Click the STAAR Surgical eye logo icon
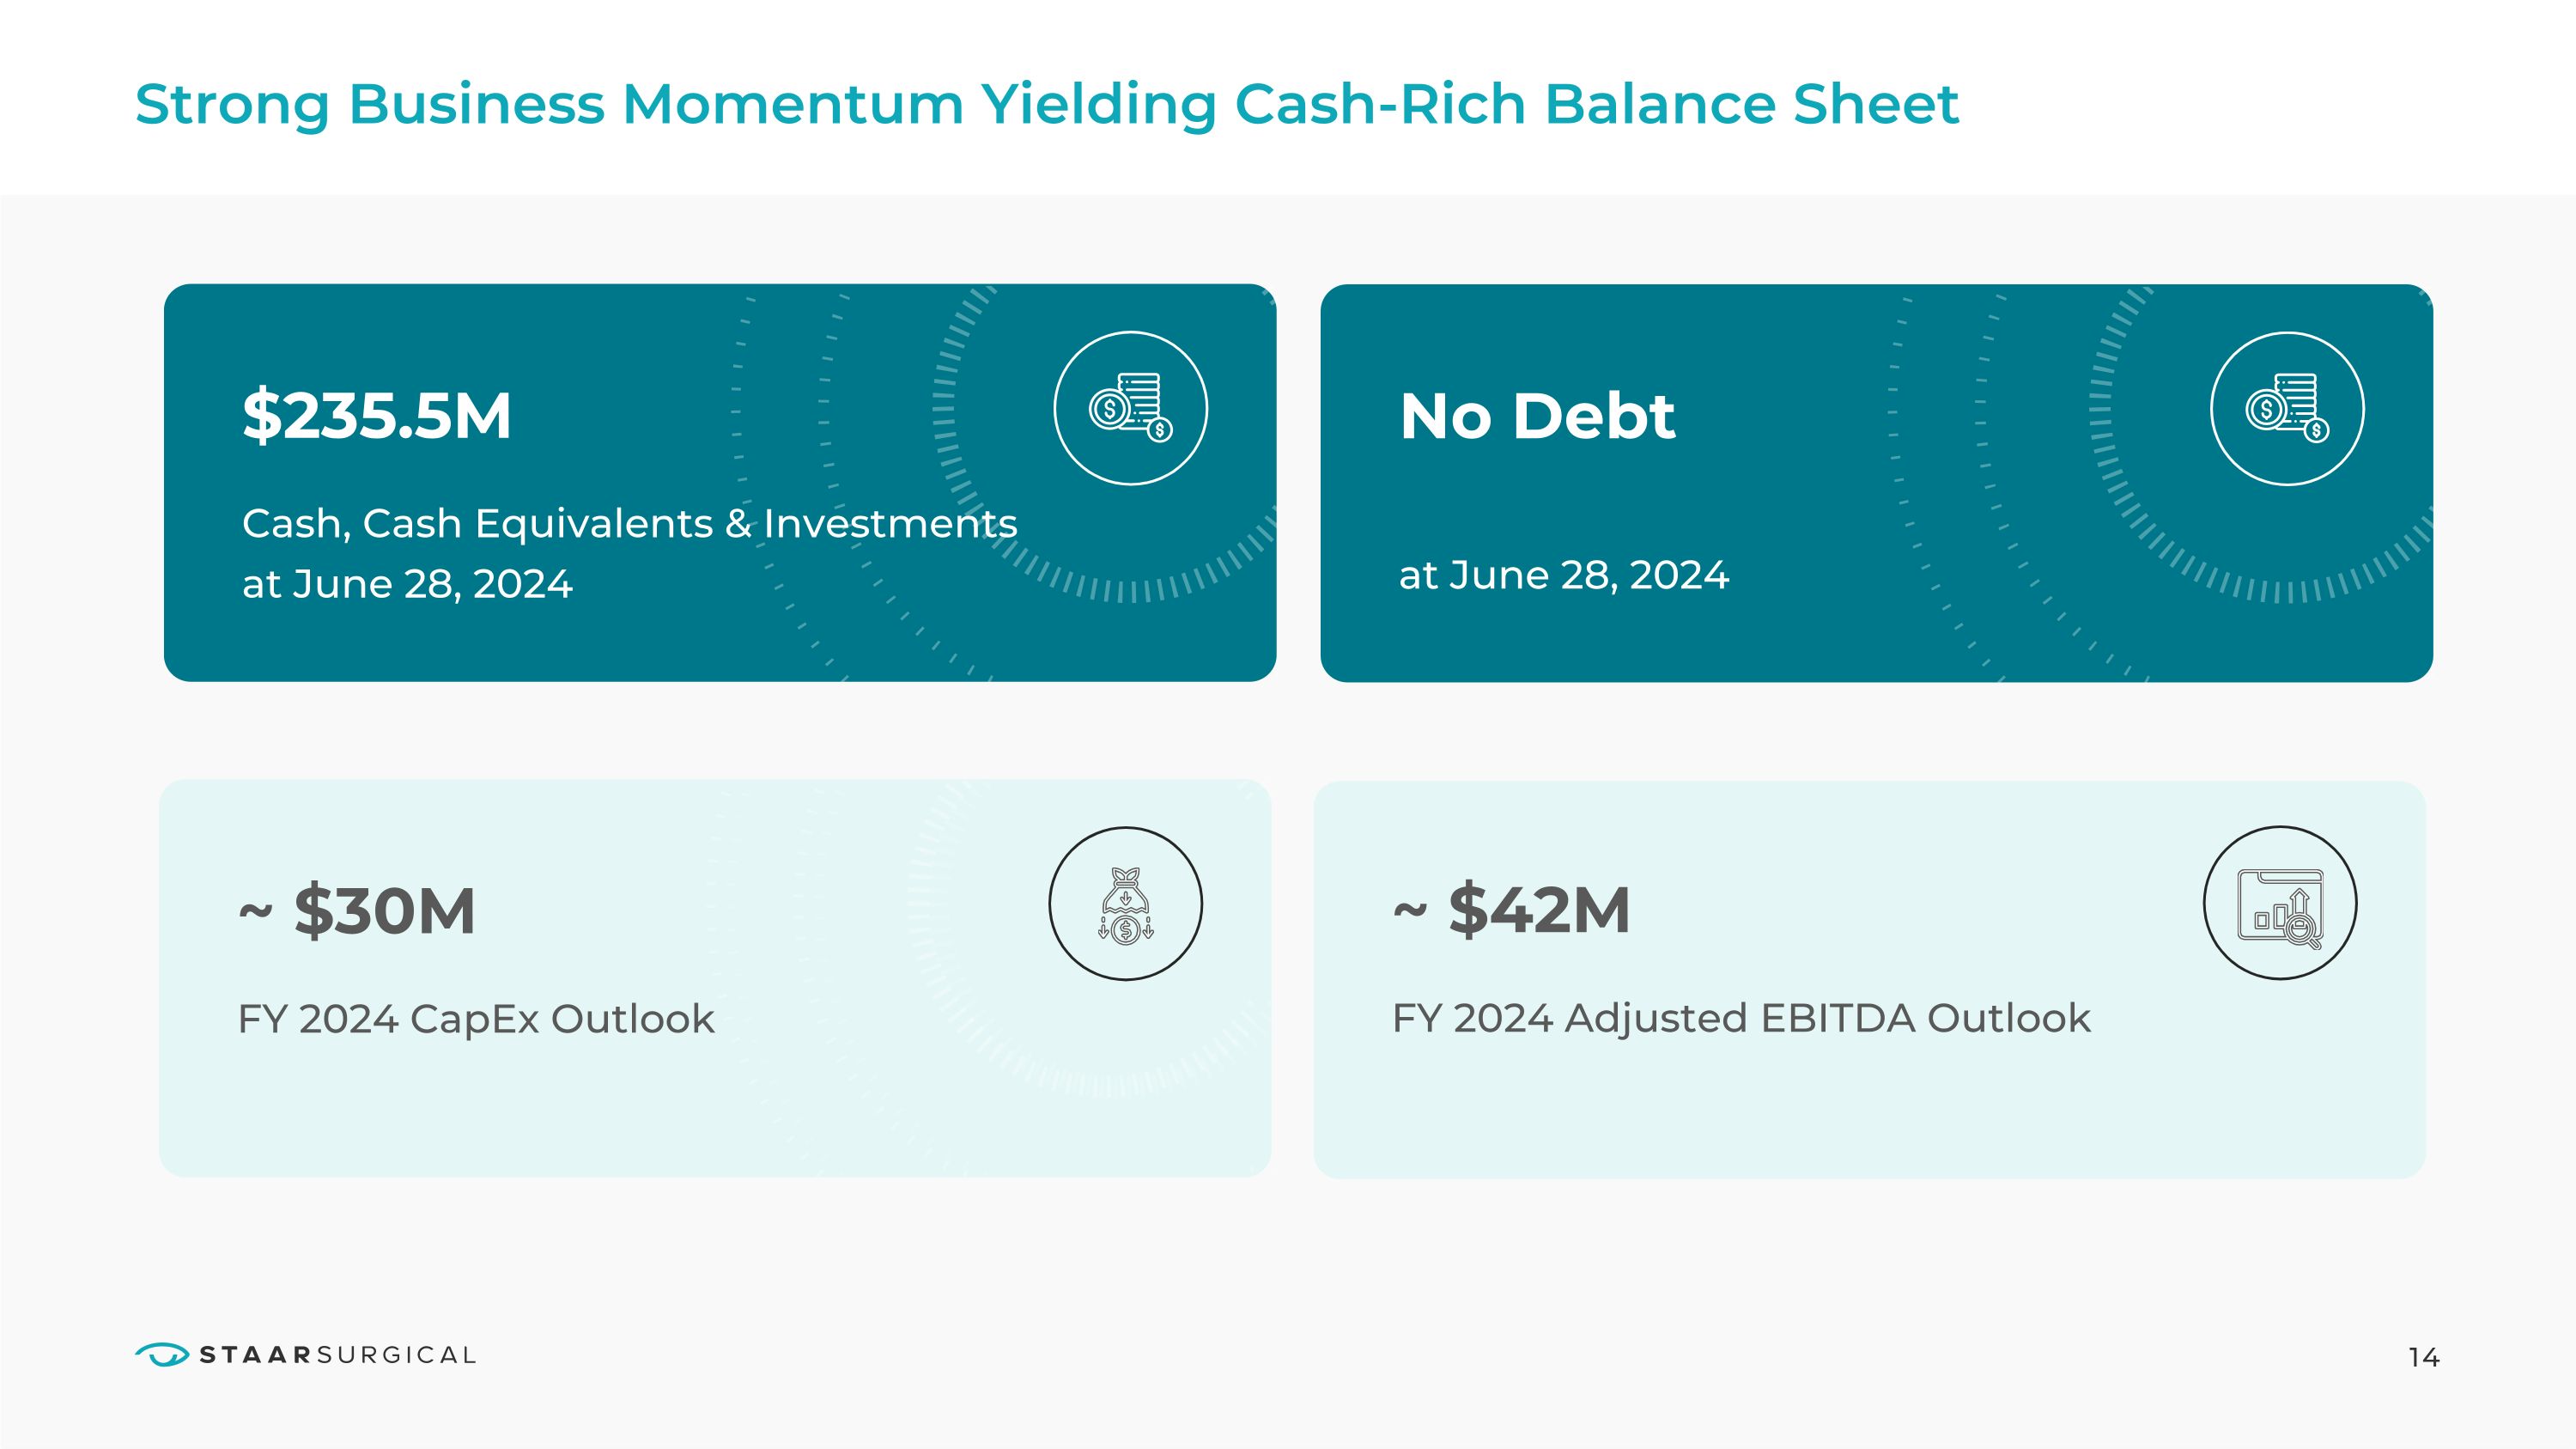 coord(161,1354)
